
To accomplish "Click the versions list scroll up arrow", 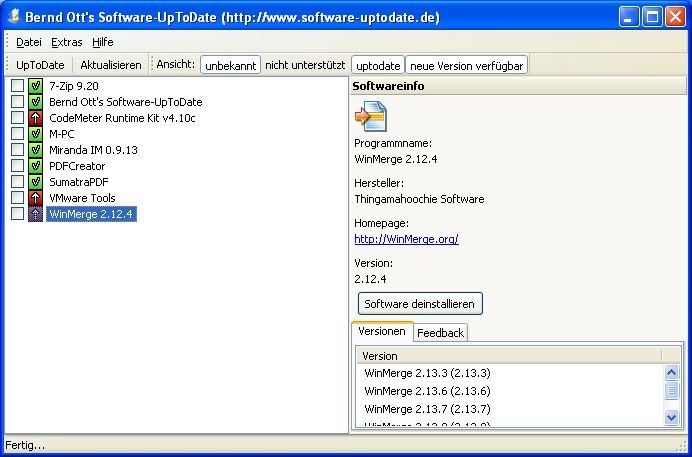I will (671, 373).
